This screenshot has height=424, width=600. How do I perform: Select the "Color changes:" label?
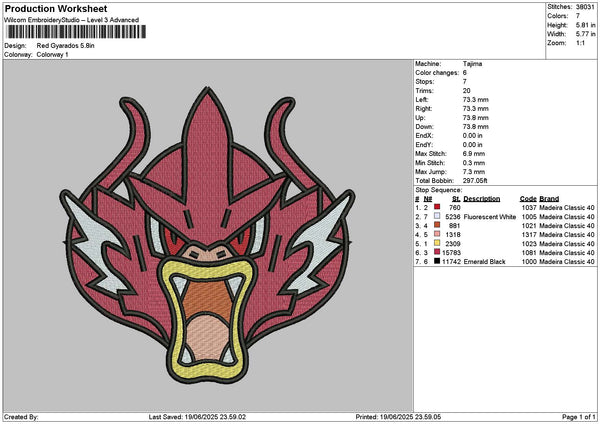tap(437, 73)
